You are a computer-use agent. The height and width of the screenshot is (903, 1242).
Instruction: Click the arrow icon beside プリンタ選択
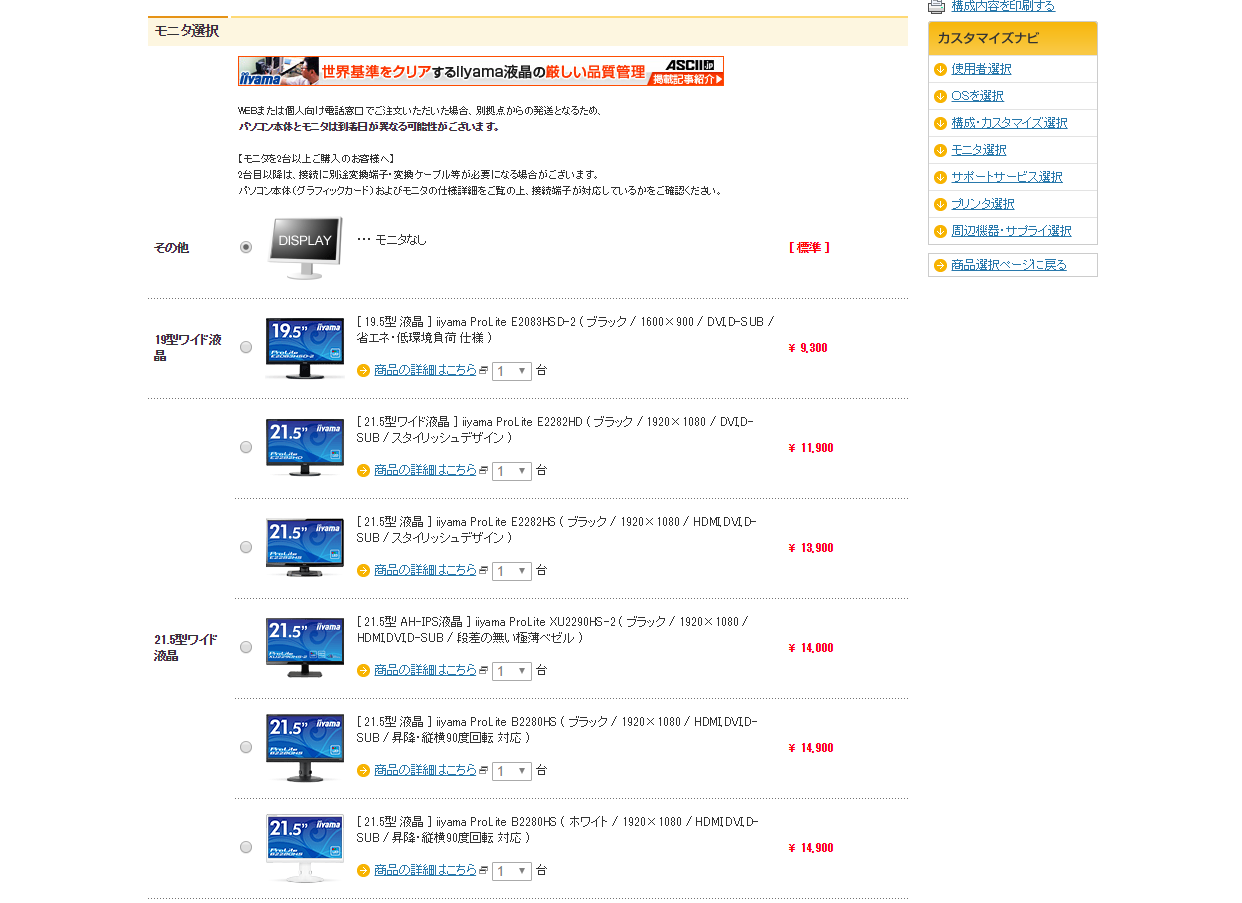tap(940, 204)
